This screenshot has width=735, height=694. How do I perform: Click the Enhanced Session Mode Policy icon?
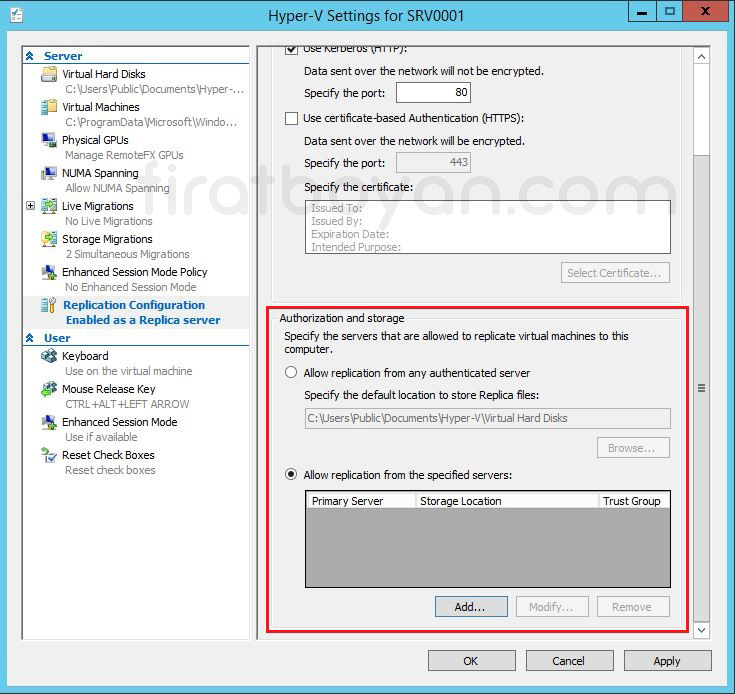[49, 272]
